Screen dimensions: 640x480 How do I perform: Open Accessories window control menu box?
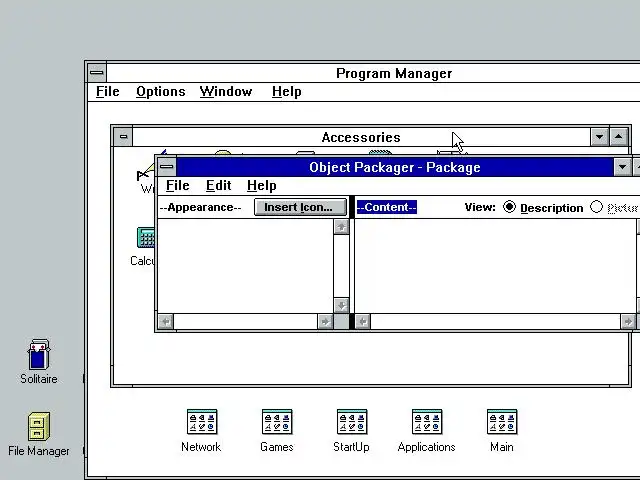[123, 137]
